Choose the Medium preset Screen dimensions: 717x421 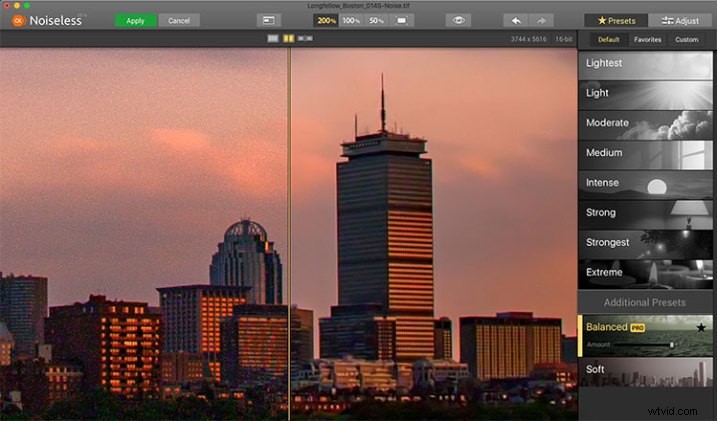click(645, 155)
